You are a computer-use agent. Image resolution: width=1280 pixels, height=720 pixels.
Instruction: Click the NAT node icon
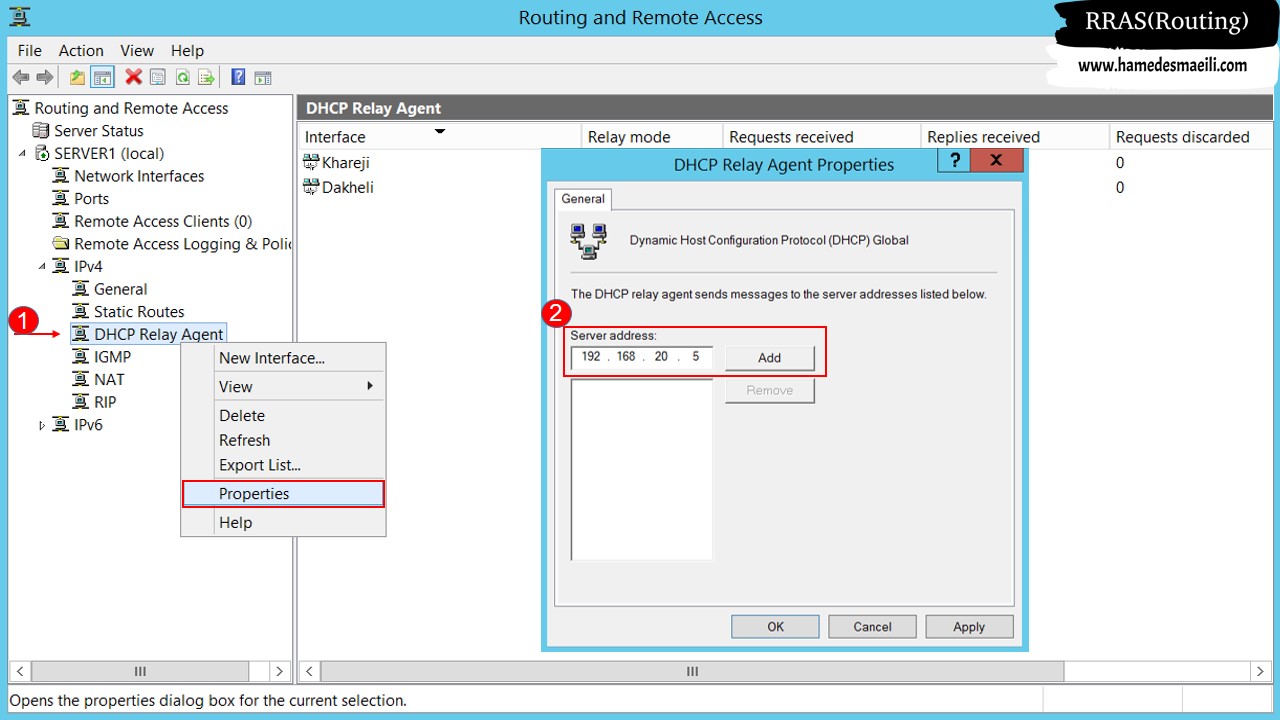[81, 380]
